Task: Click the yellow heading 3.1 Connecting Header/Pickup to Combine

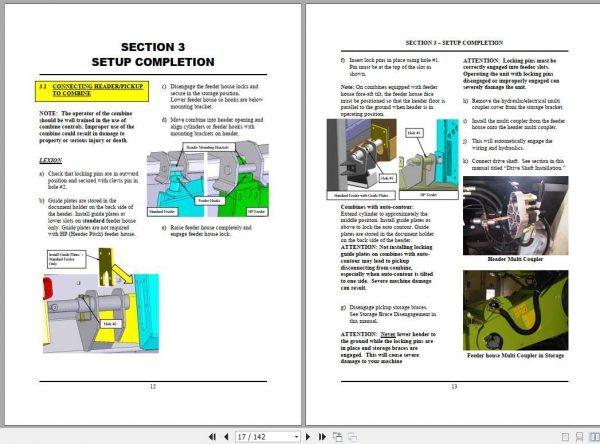Action: pos(92,91)
